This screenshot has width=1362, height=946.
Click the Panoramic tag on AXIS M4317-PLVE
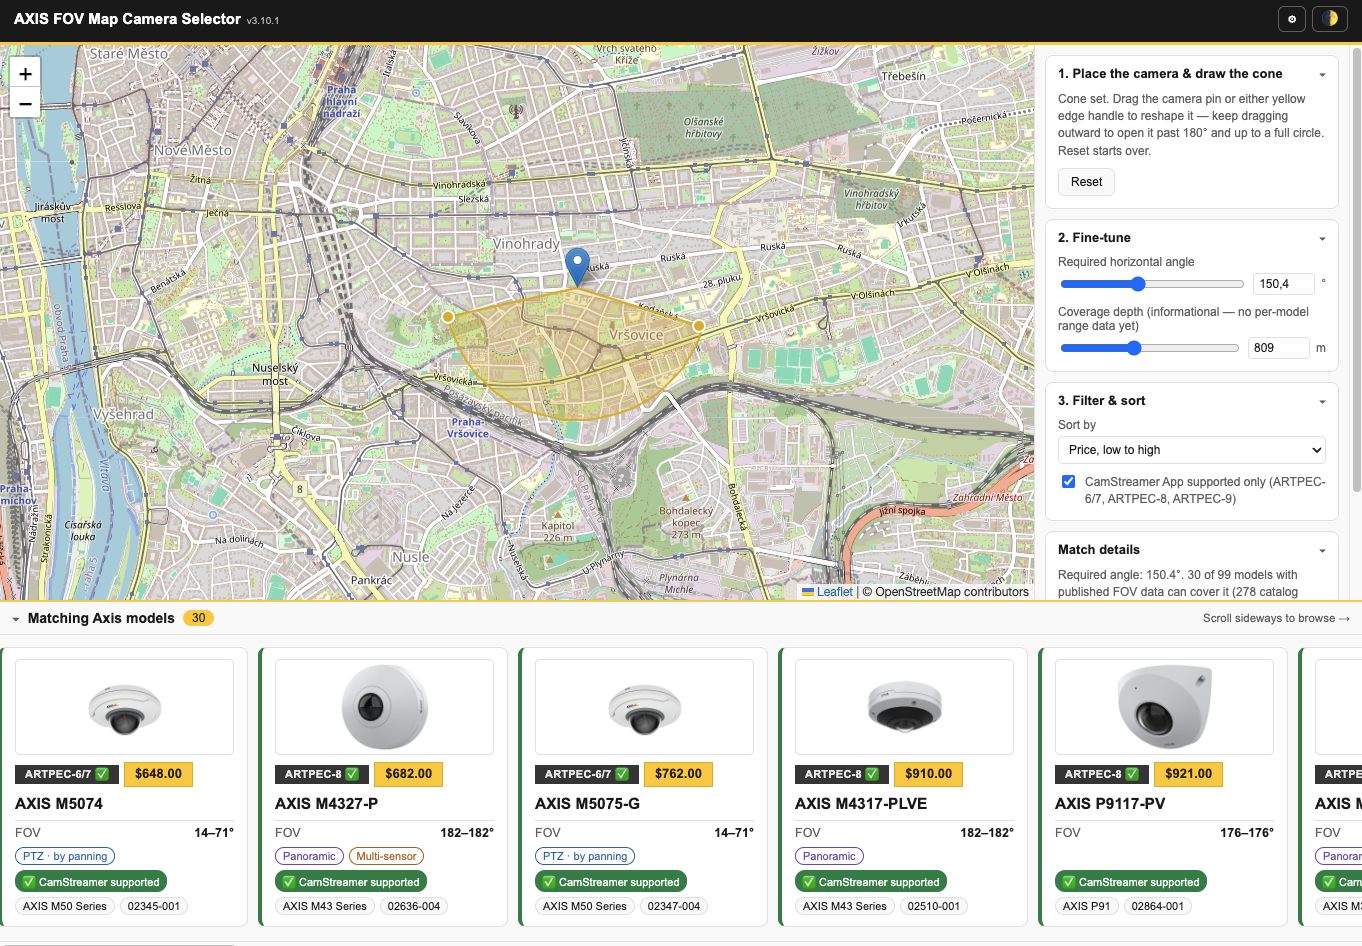click(829, 856)
